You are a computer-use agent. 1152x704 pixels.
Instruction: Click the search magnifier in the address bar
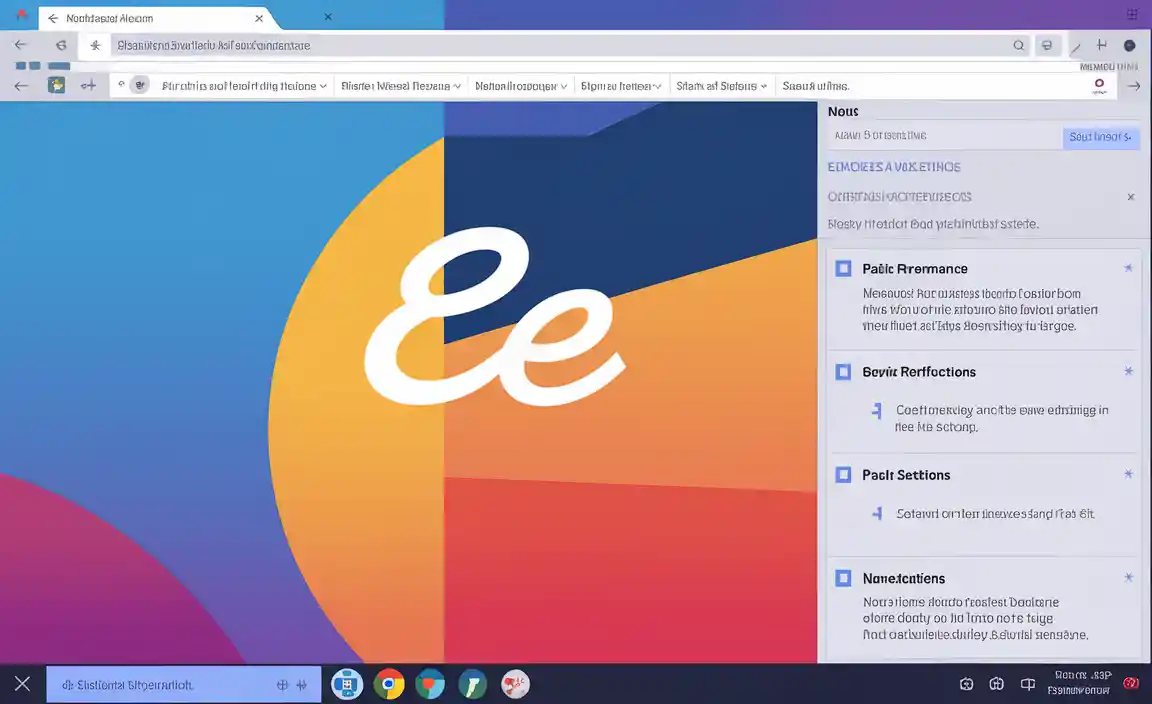1018,45
